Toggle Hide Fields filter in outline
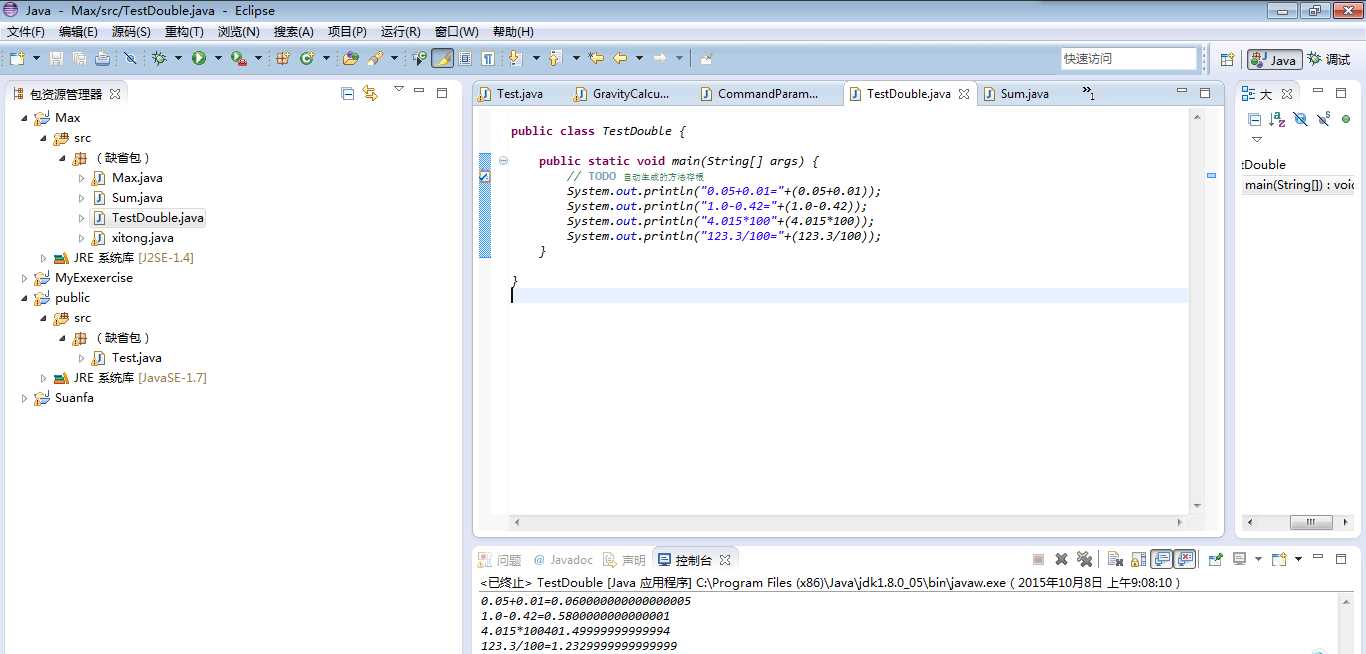Image resolution: width=1366 pixels, height=654 pixels. [x=1300, y=119]
